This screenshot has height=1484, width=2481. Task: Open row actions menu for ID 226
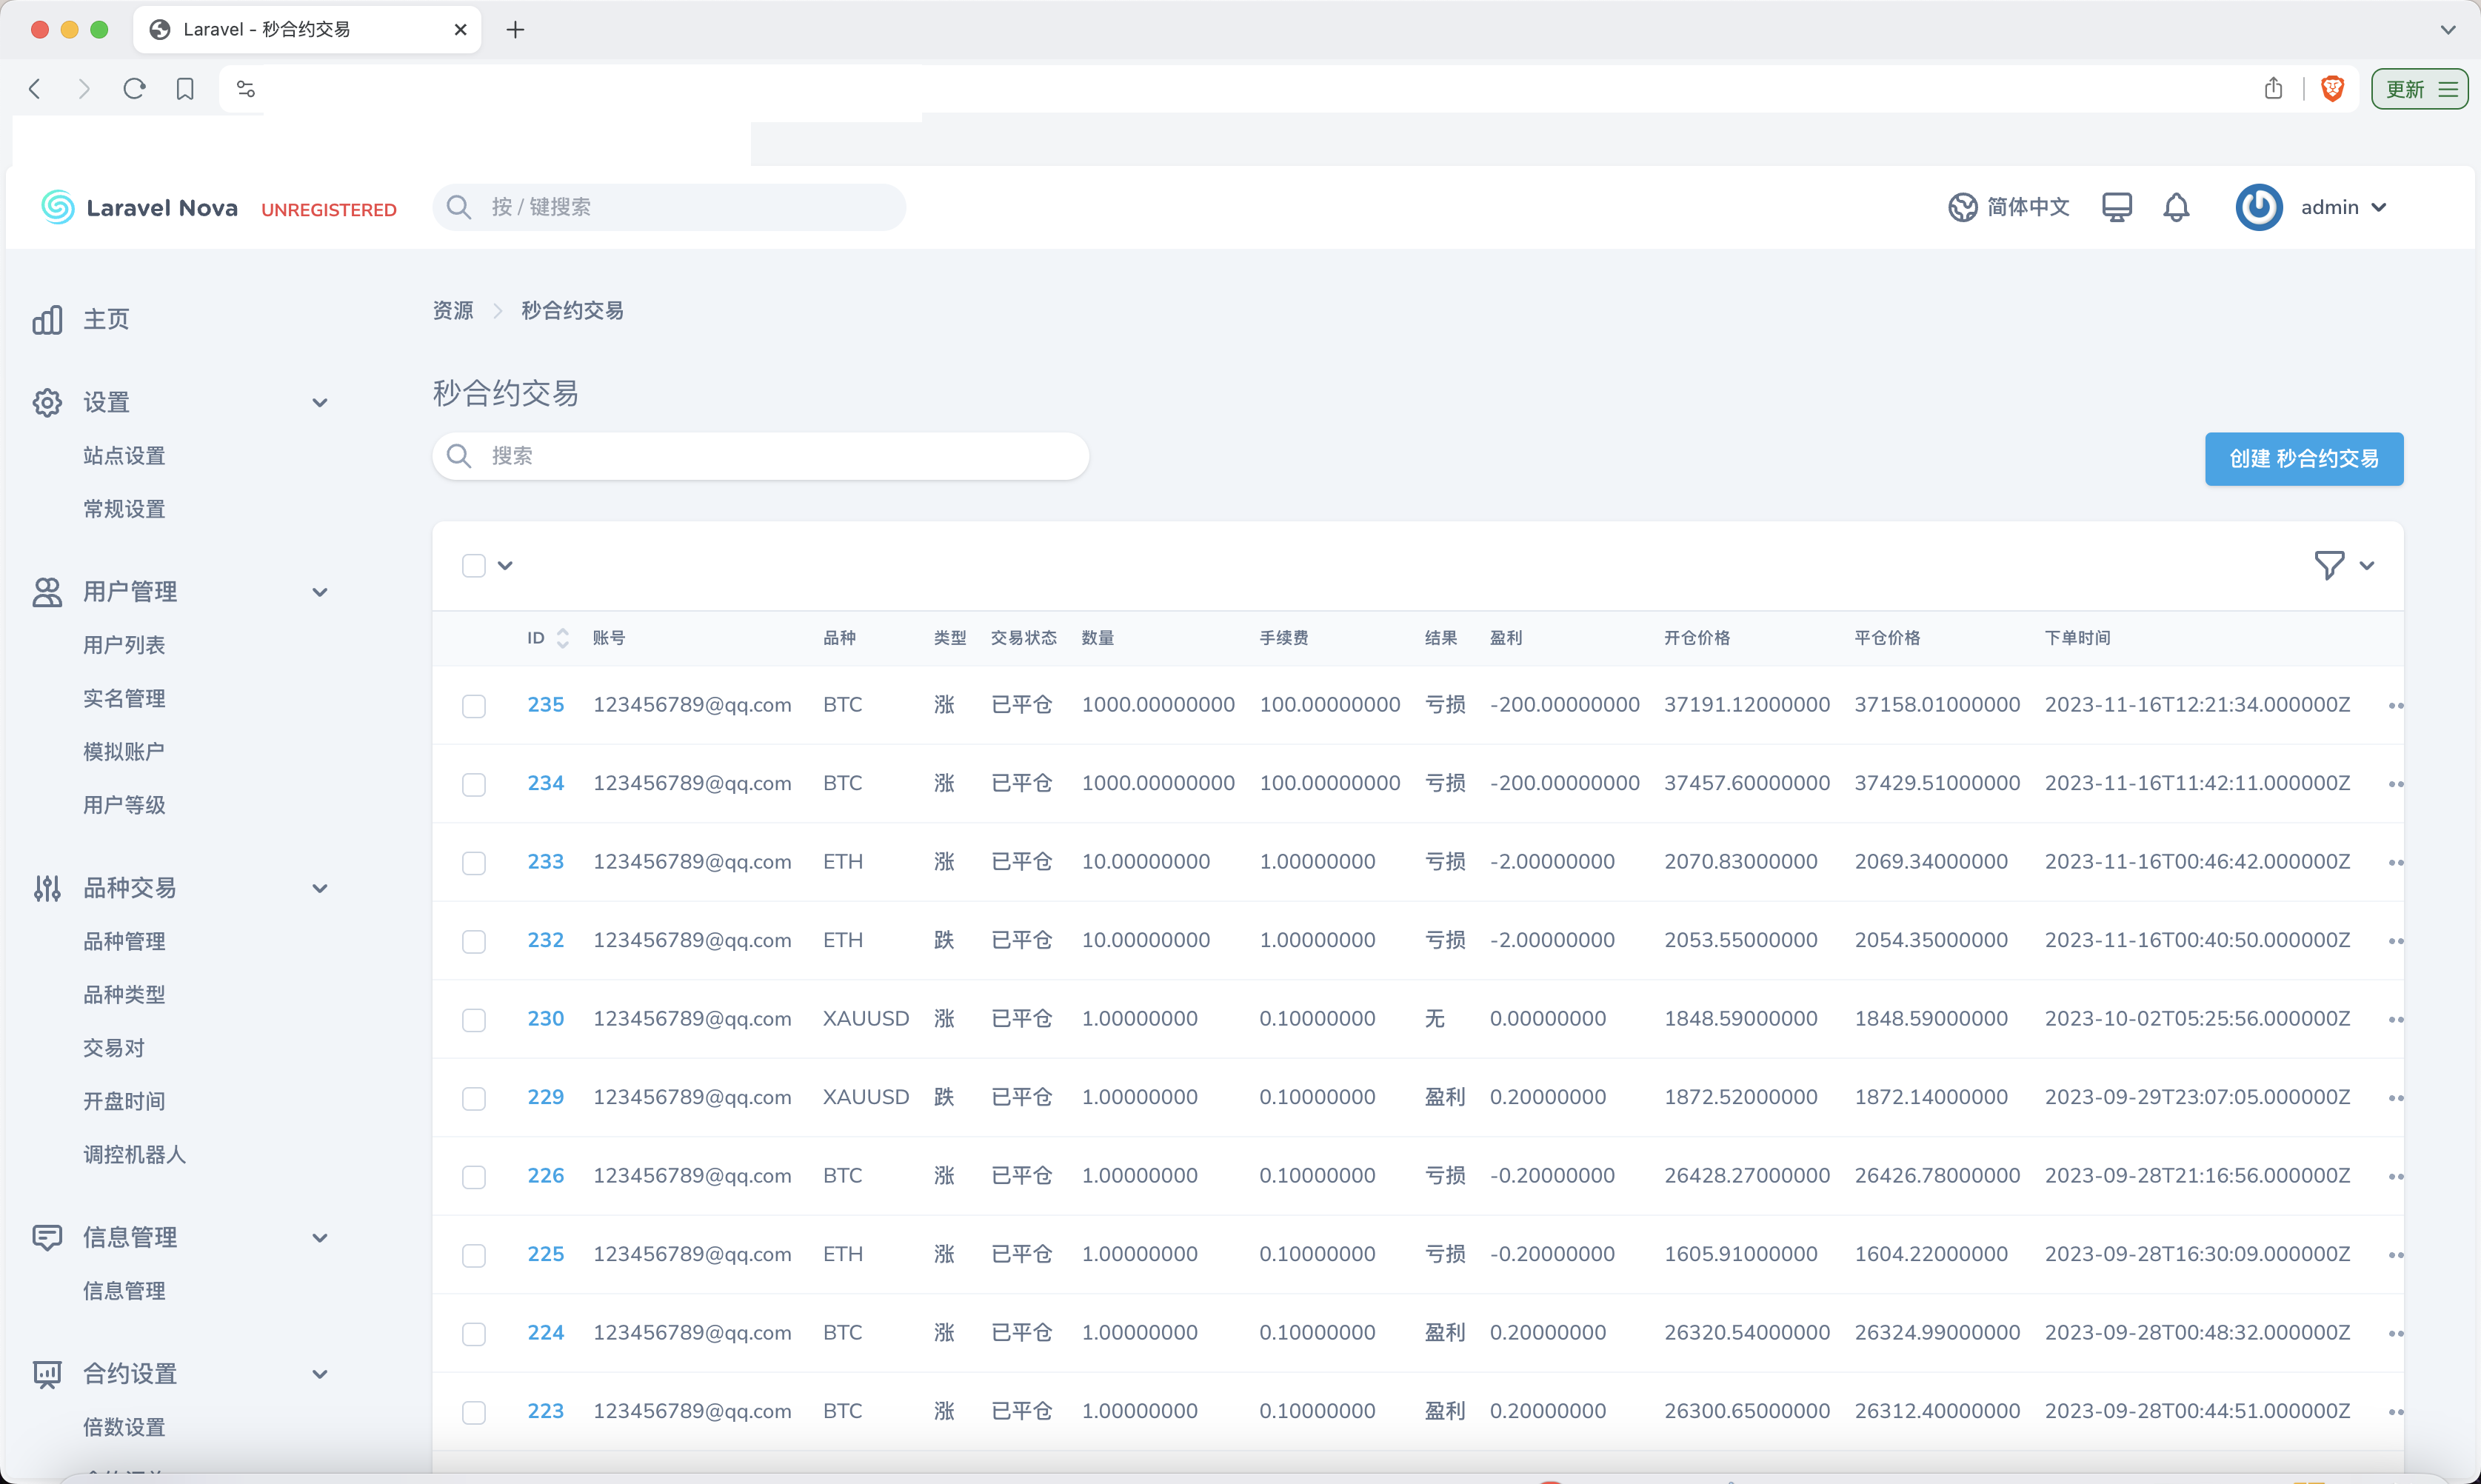pos(2396,1177)
